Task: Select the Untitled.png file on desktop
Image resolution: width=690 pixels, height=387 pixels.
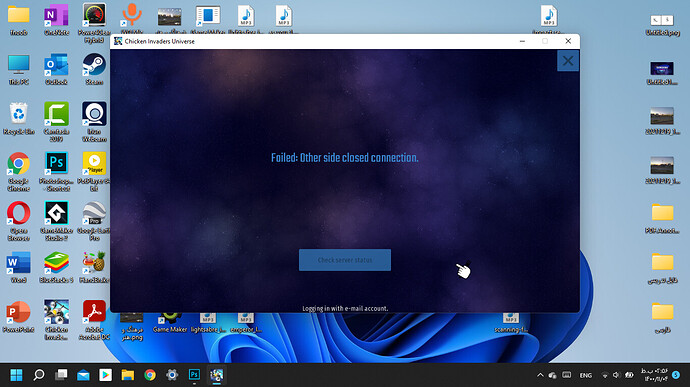Action: [662, 25]
